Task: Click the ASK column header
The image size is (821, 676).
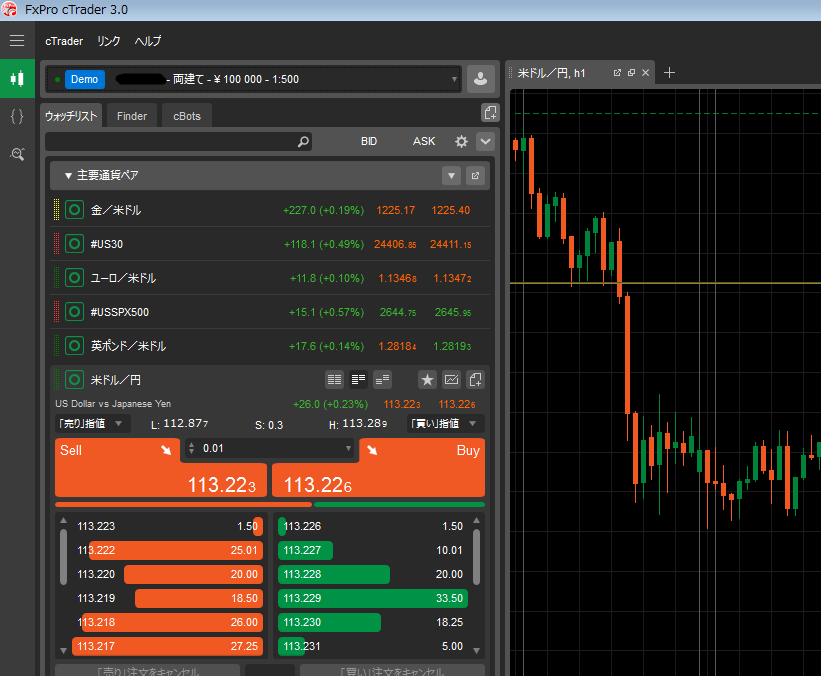Action: [x=424, y=141]
